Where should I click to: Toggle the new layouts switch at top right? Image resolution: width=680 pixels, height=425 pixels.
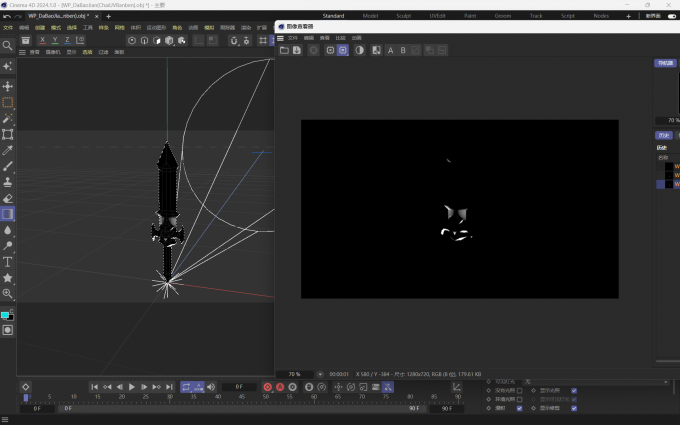coord(672,16)
